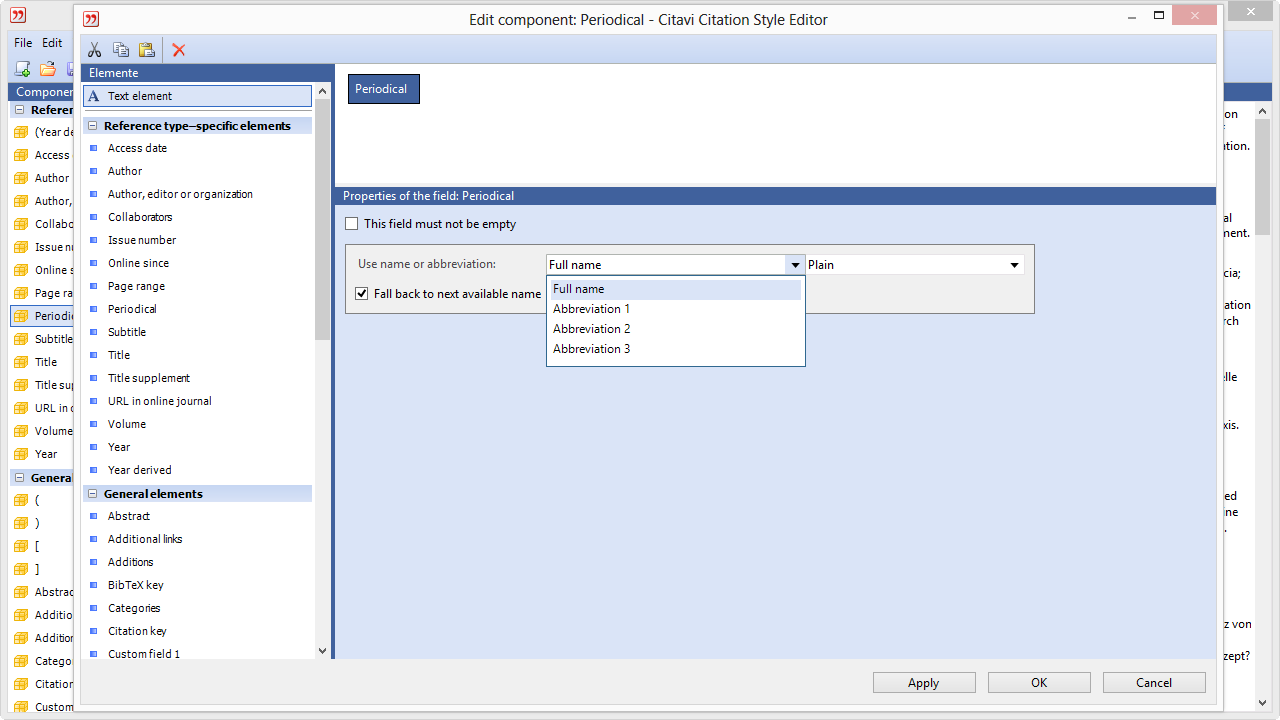
Task: Select the Text element icon entry
Action: tap(94, 96)
